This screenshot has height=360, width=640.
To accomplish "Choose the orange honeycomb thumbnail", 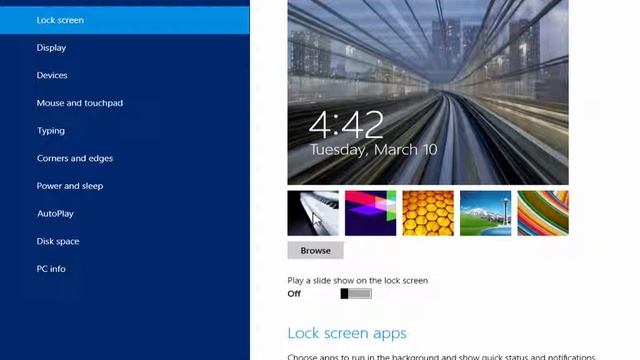I will coord(428,213).
